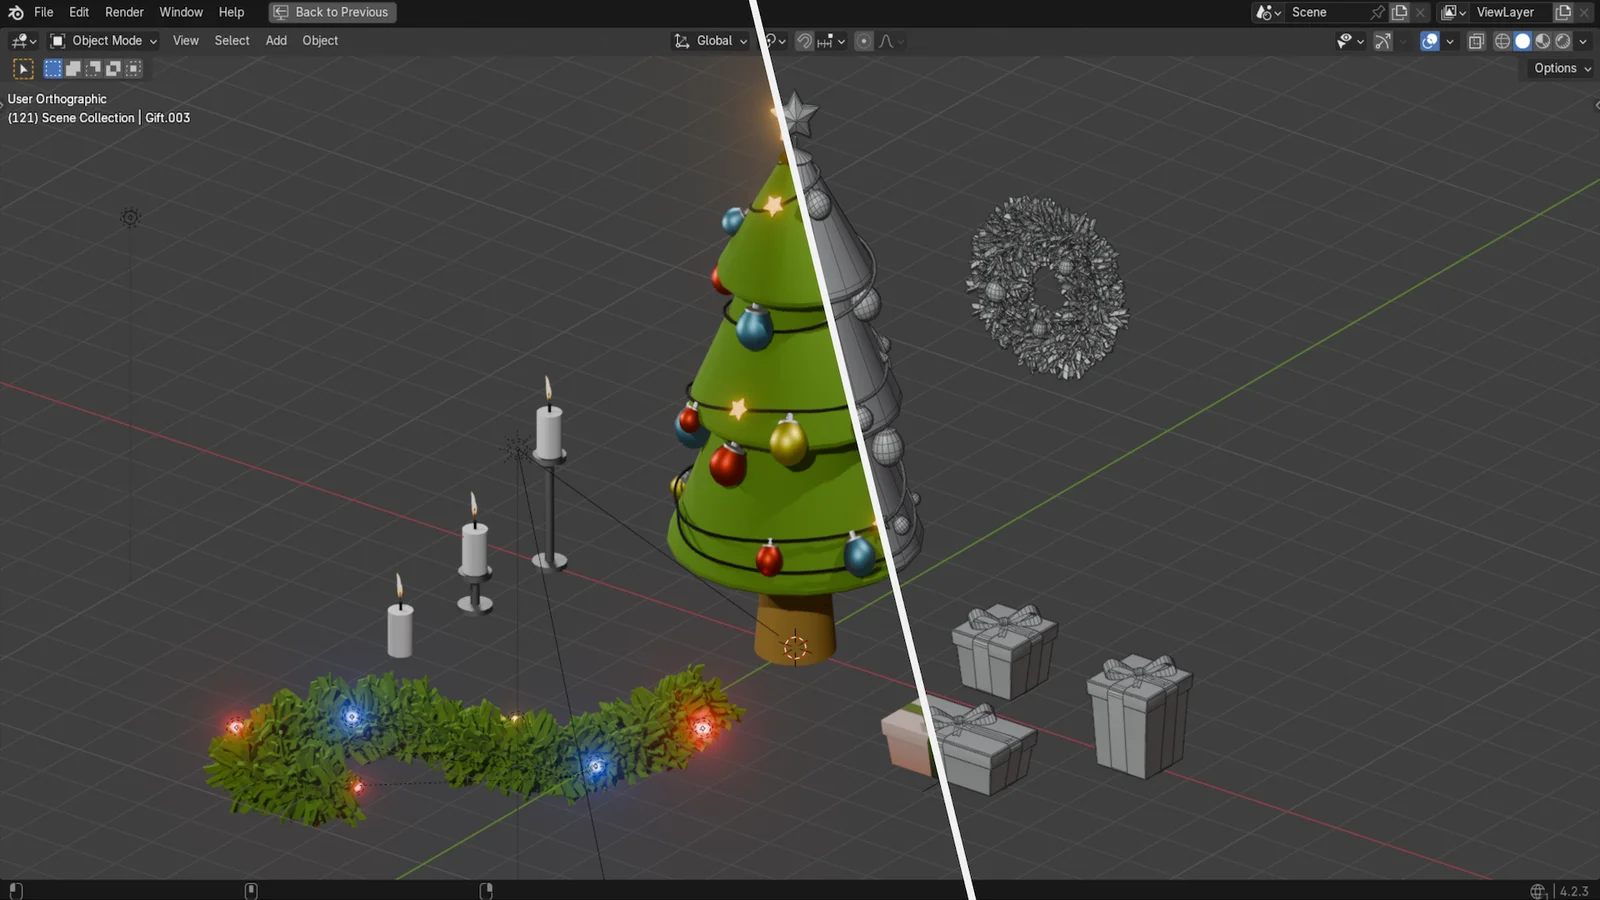Pin the Scene to workspace

[x=1377, y=12]
